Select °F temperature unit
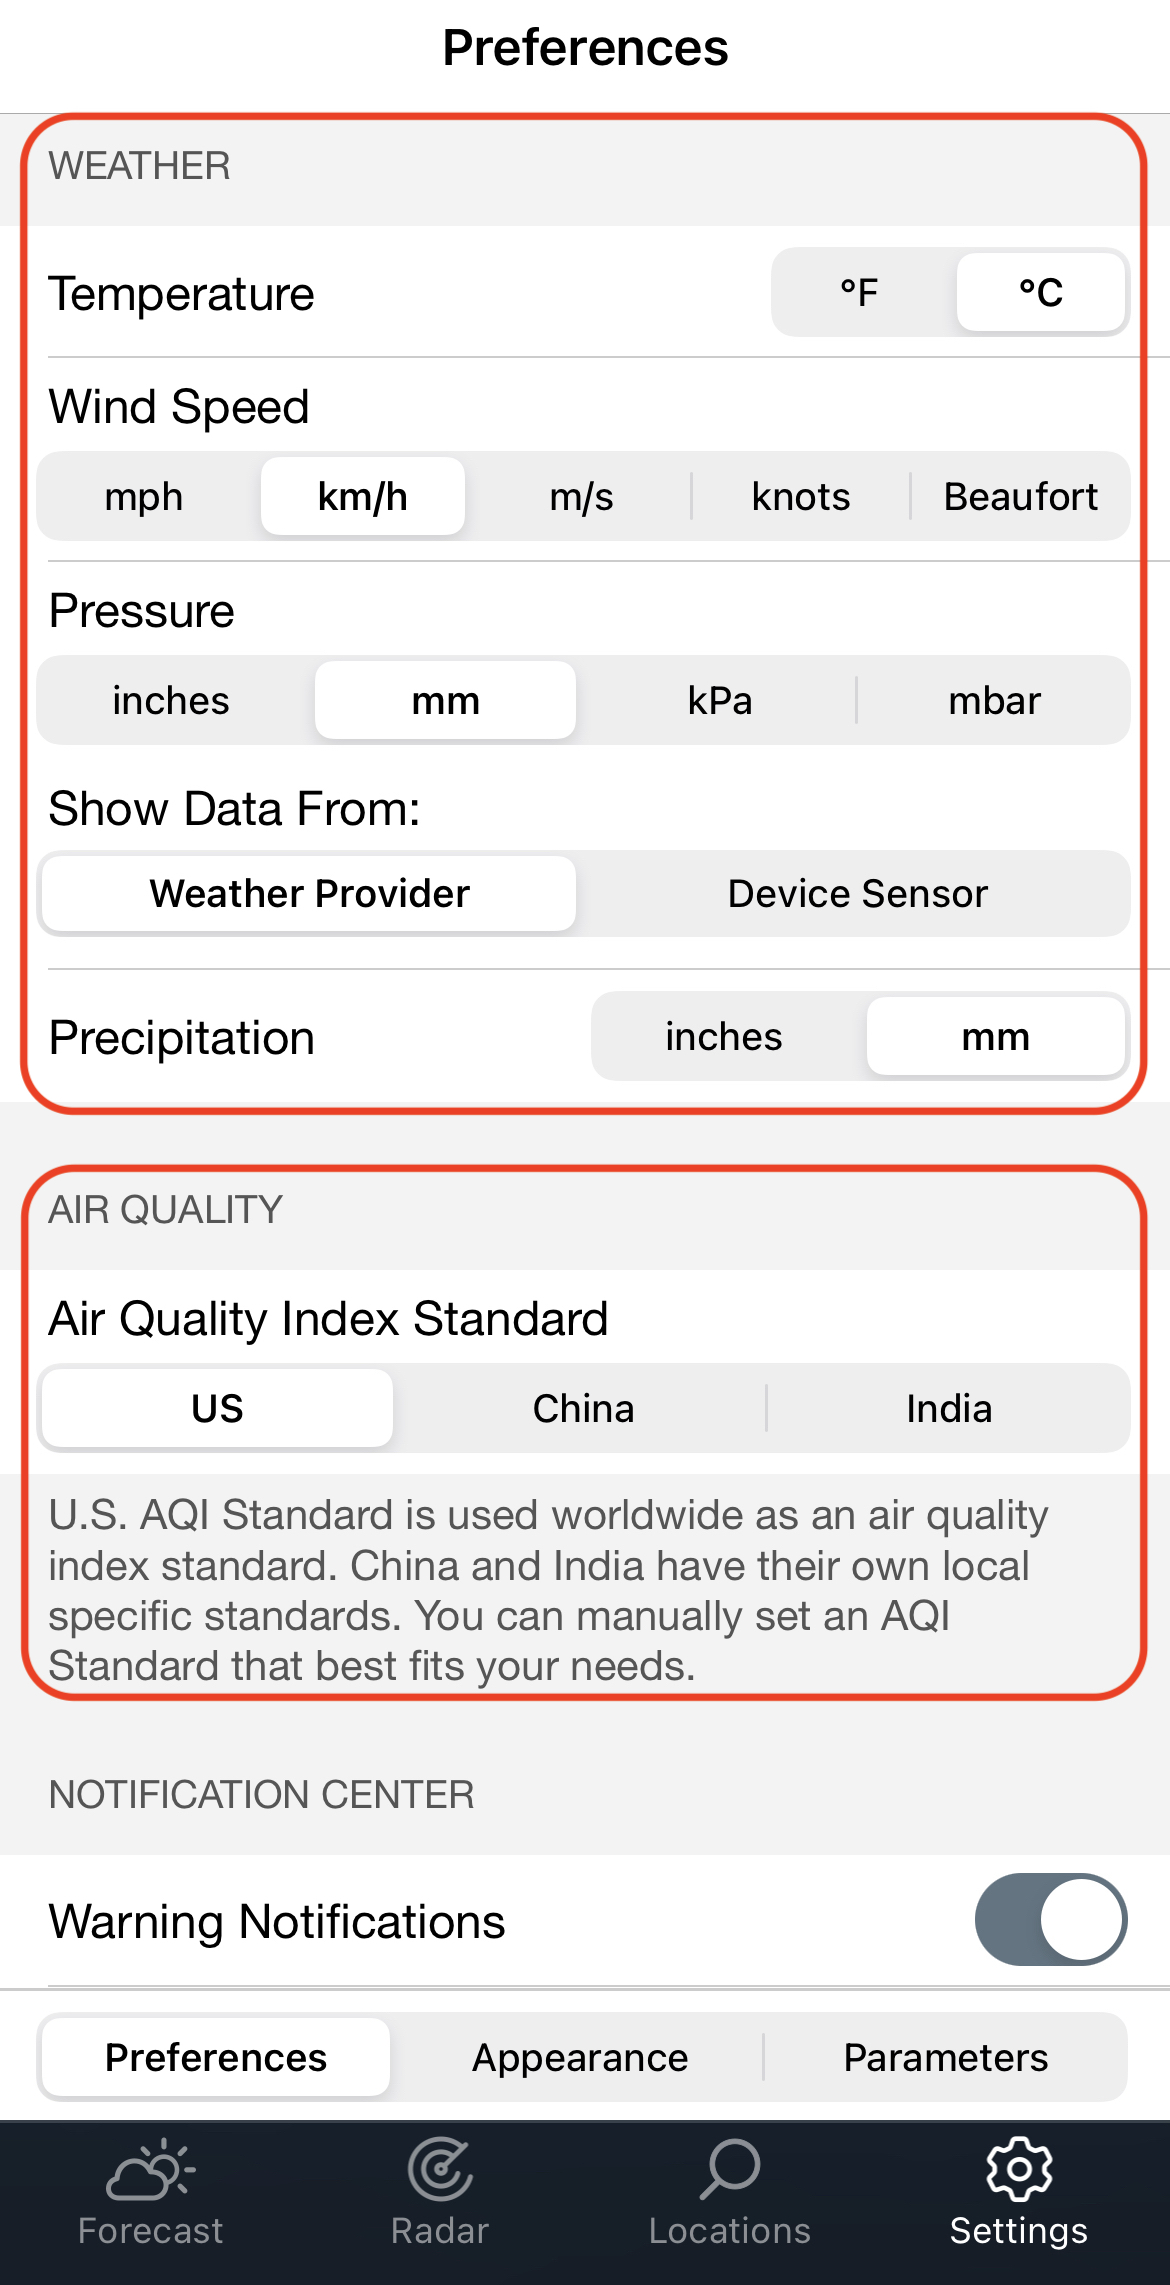Image resolution: width=1170 pixels, height=2285 pixels. (x=860, y=293)
